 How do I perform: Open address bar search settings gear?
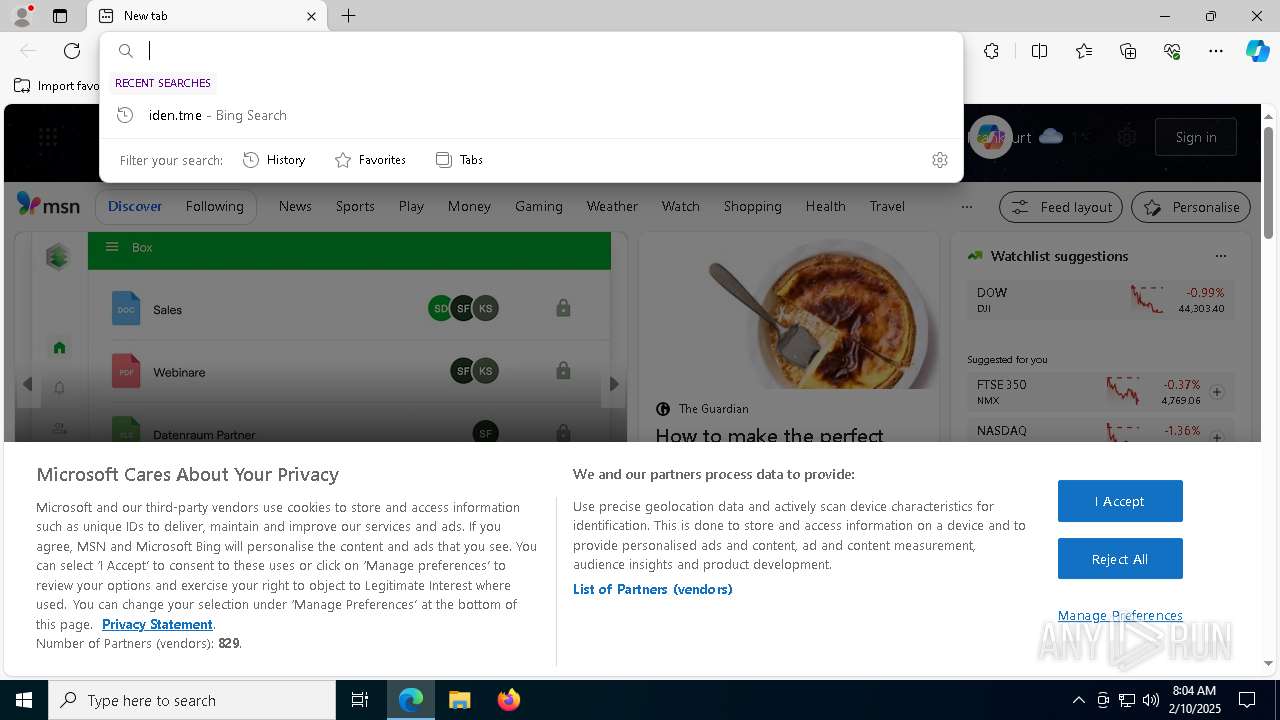click(x=939, y=160)
